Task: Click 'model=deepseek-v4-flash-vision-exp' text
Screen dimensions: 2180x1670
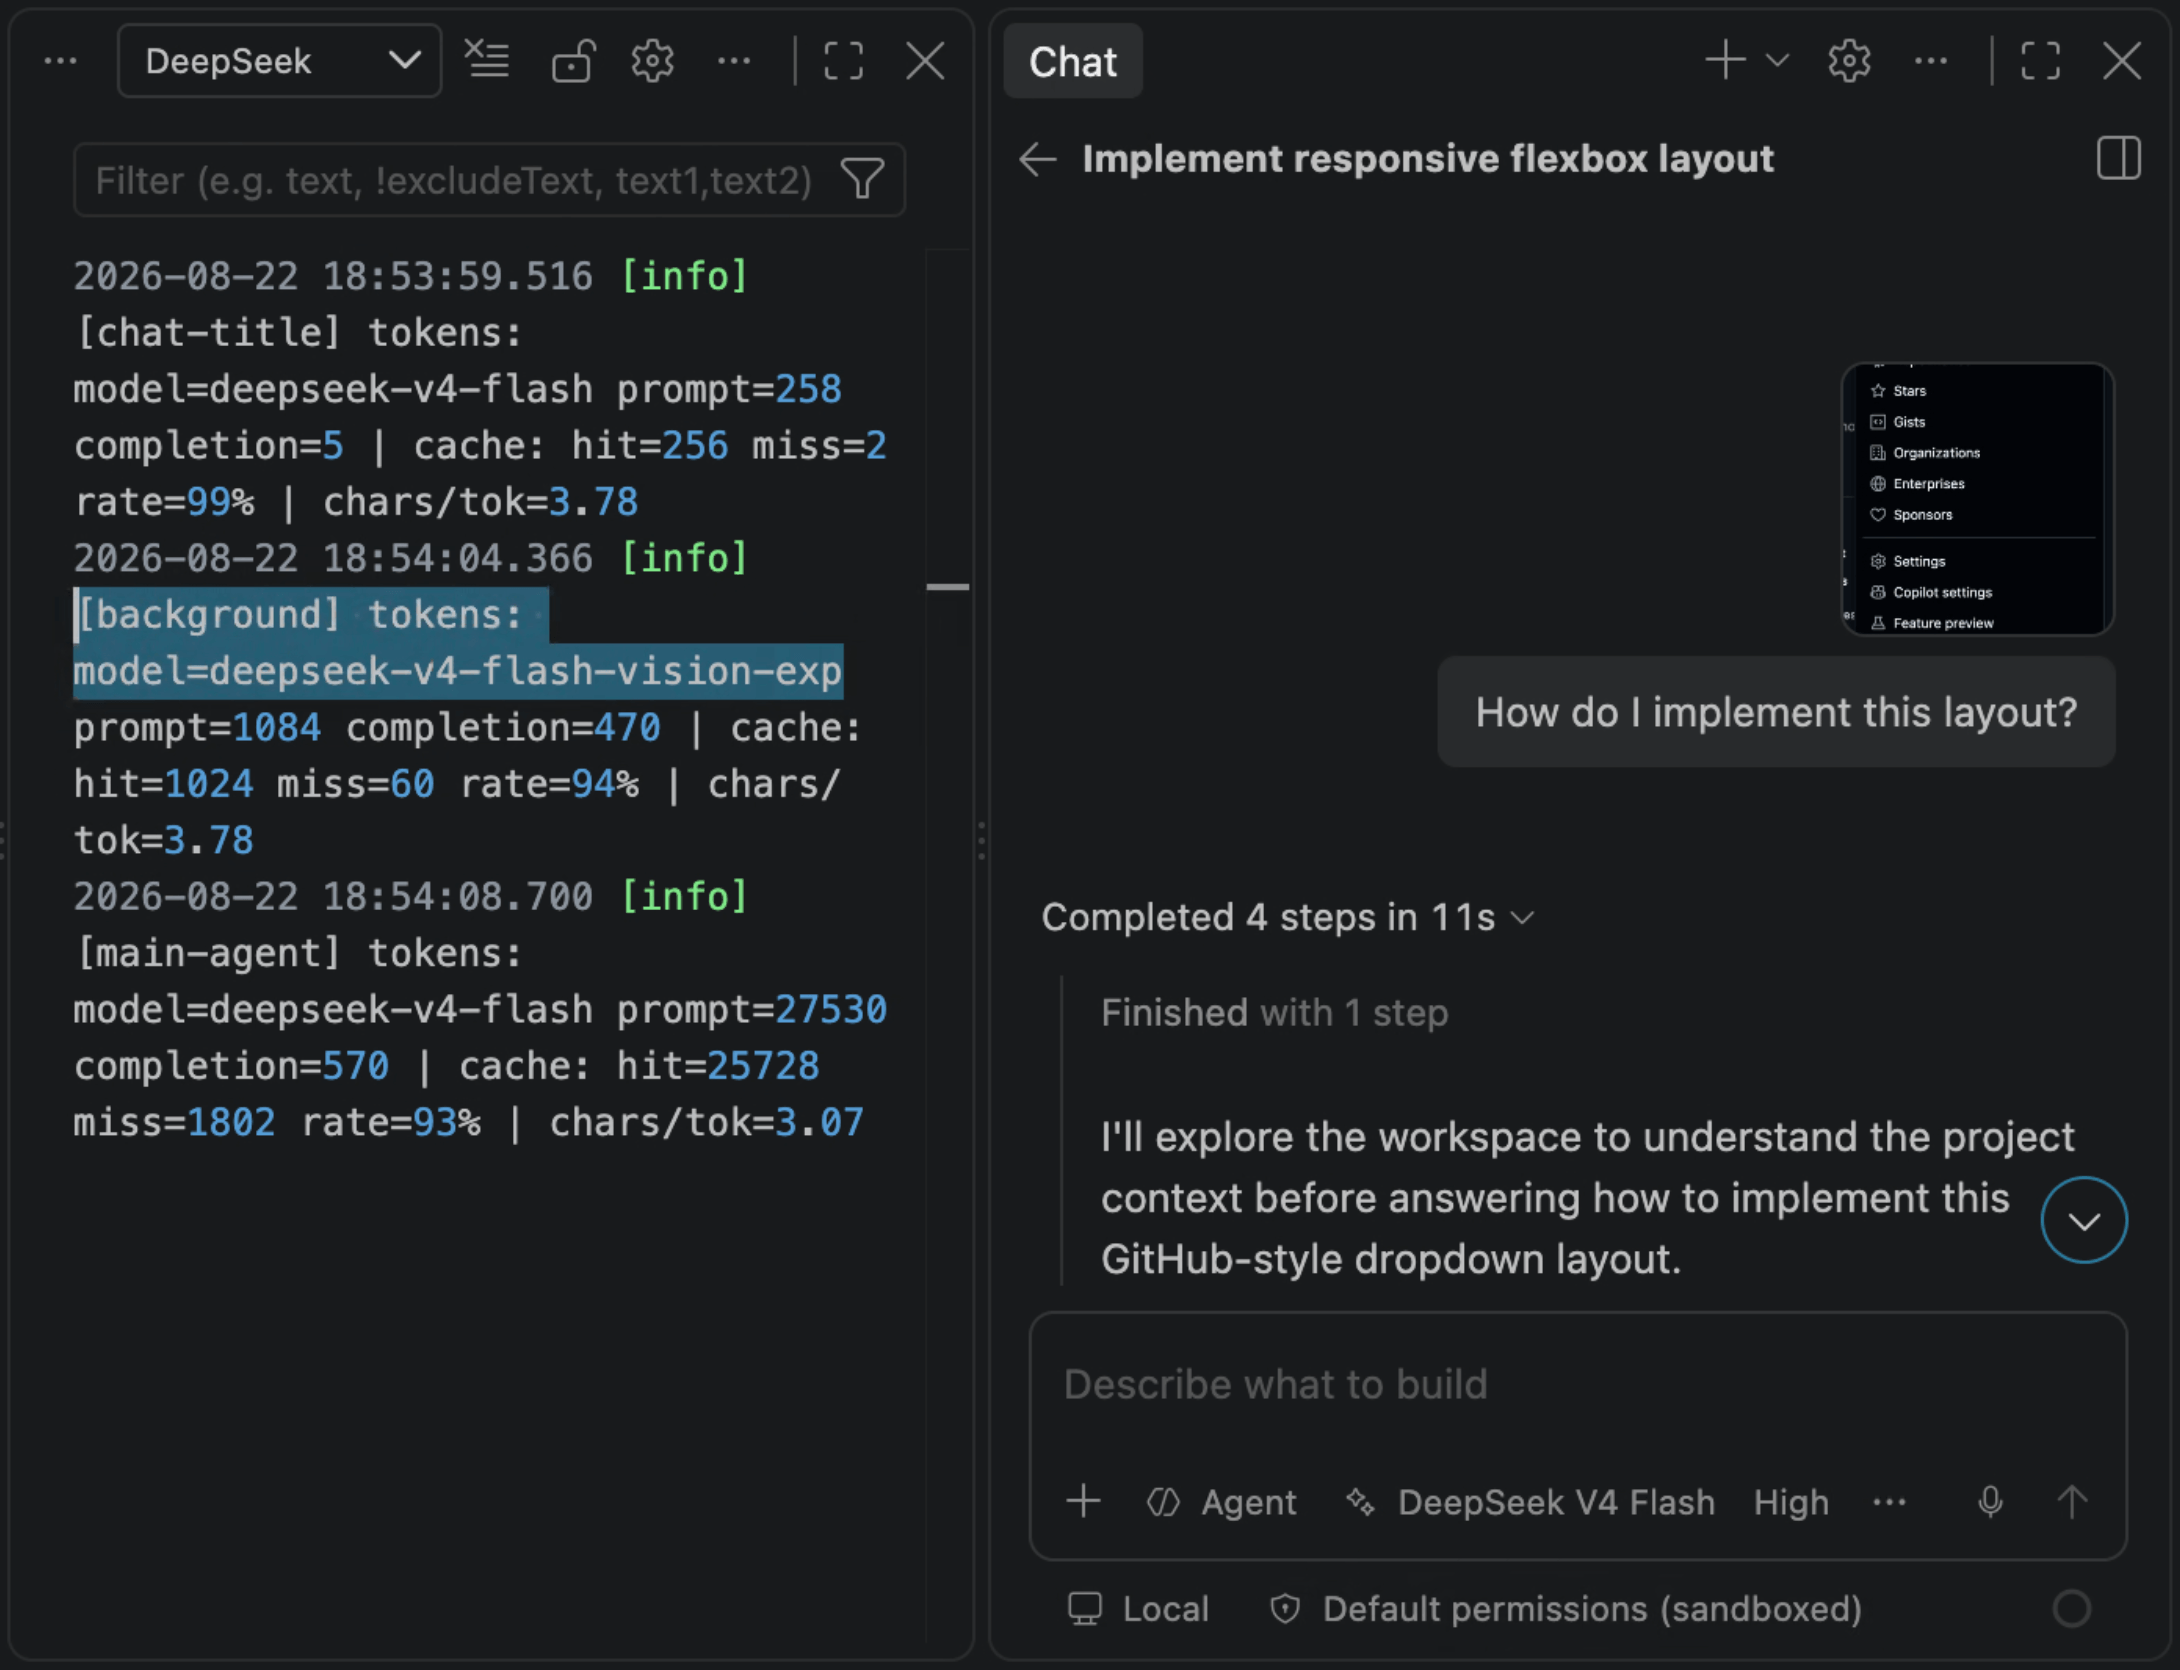Action: (458, 671)
